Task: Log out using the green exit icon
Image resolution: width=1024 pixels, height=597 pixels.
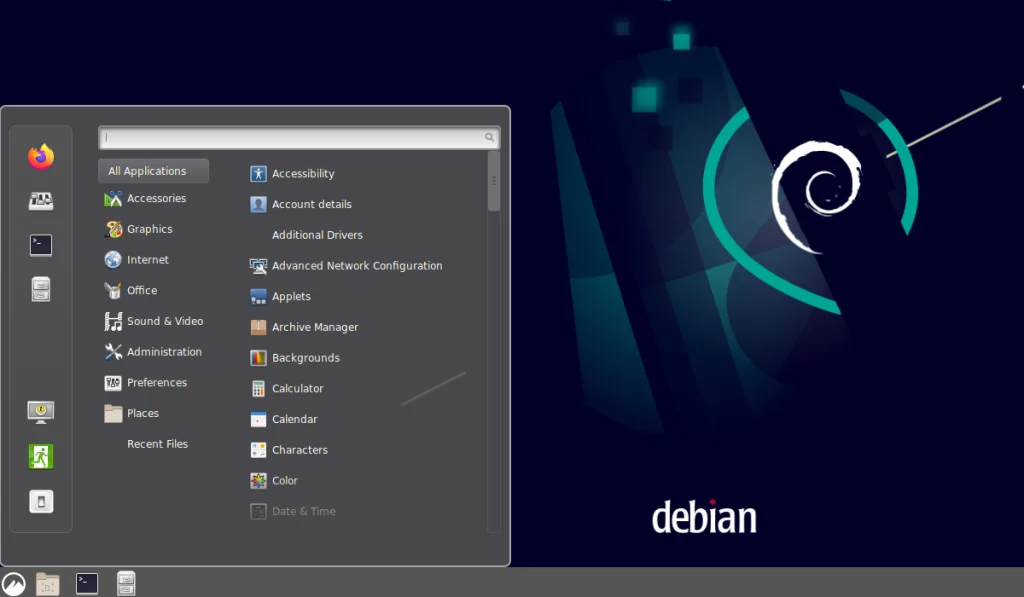Action: [x=40, y=456]
